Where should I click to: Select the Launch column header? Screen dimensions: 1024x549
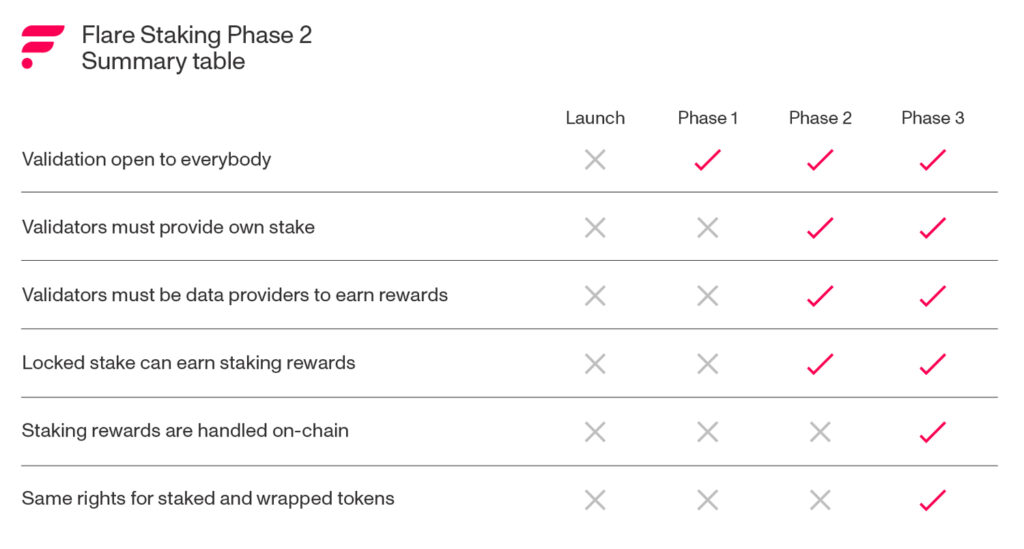coord(595,118)
